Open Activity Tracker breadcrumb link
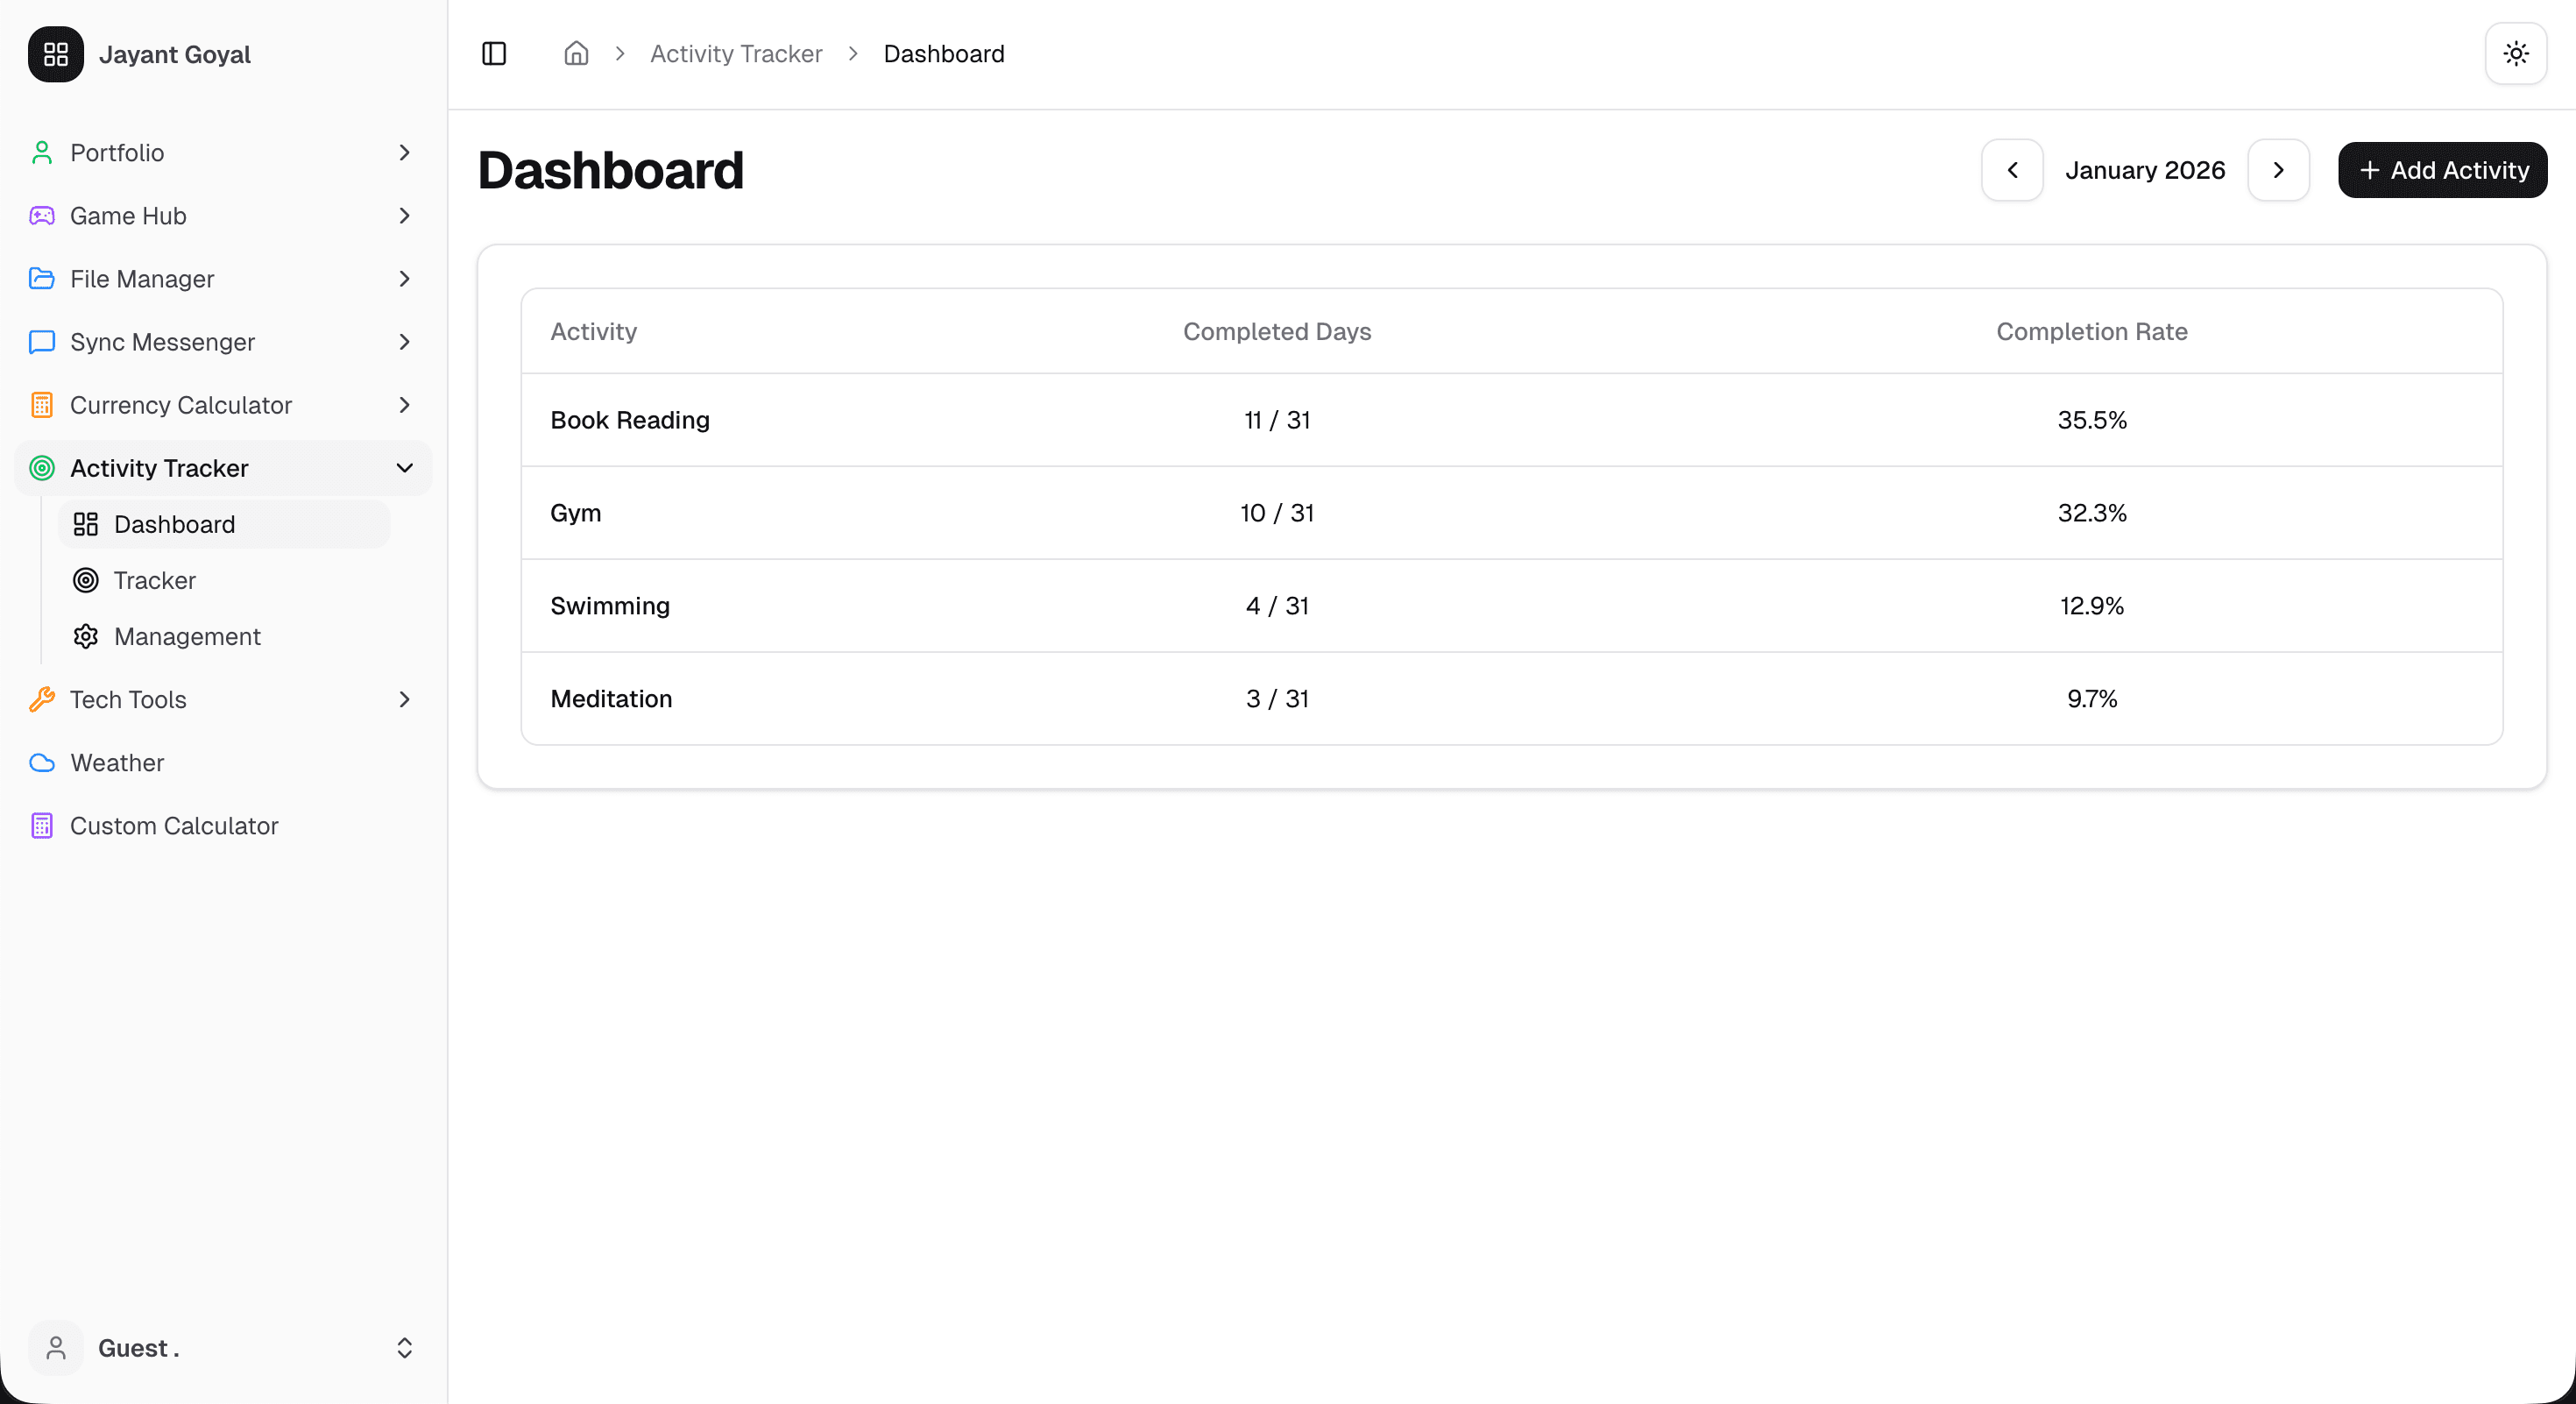This screenshot has height=1404, width=2576. [736, 54]
